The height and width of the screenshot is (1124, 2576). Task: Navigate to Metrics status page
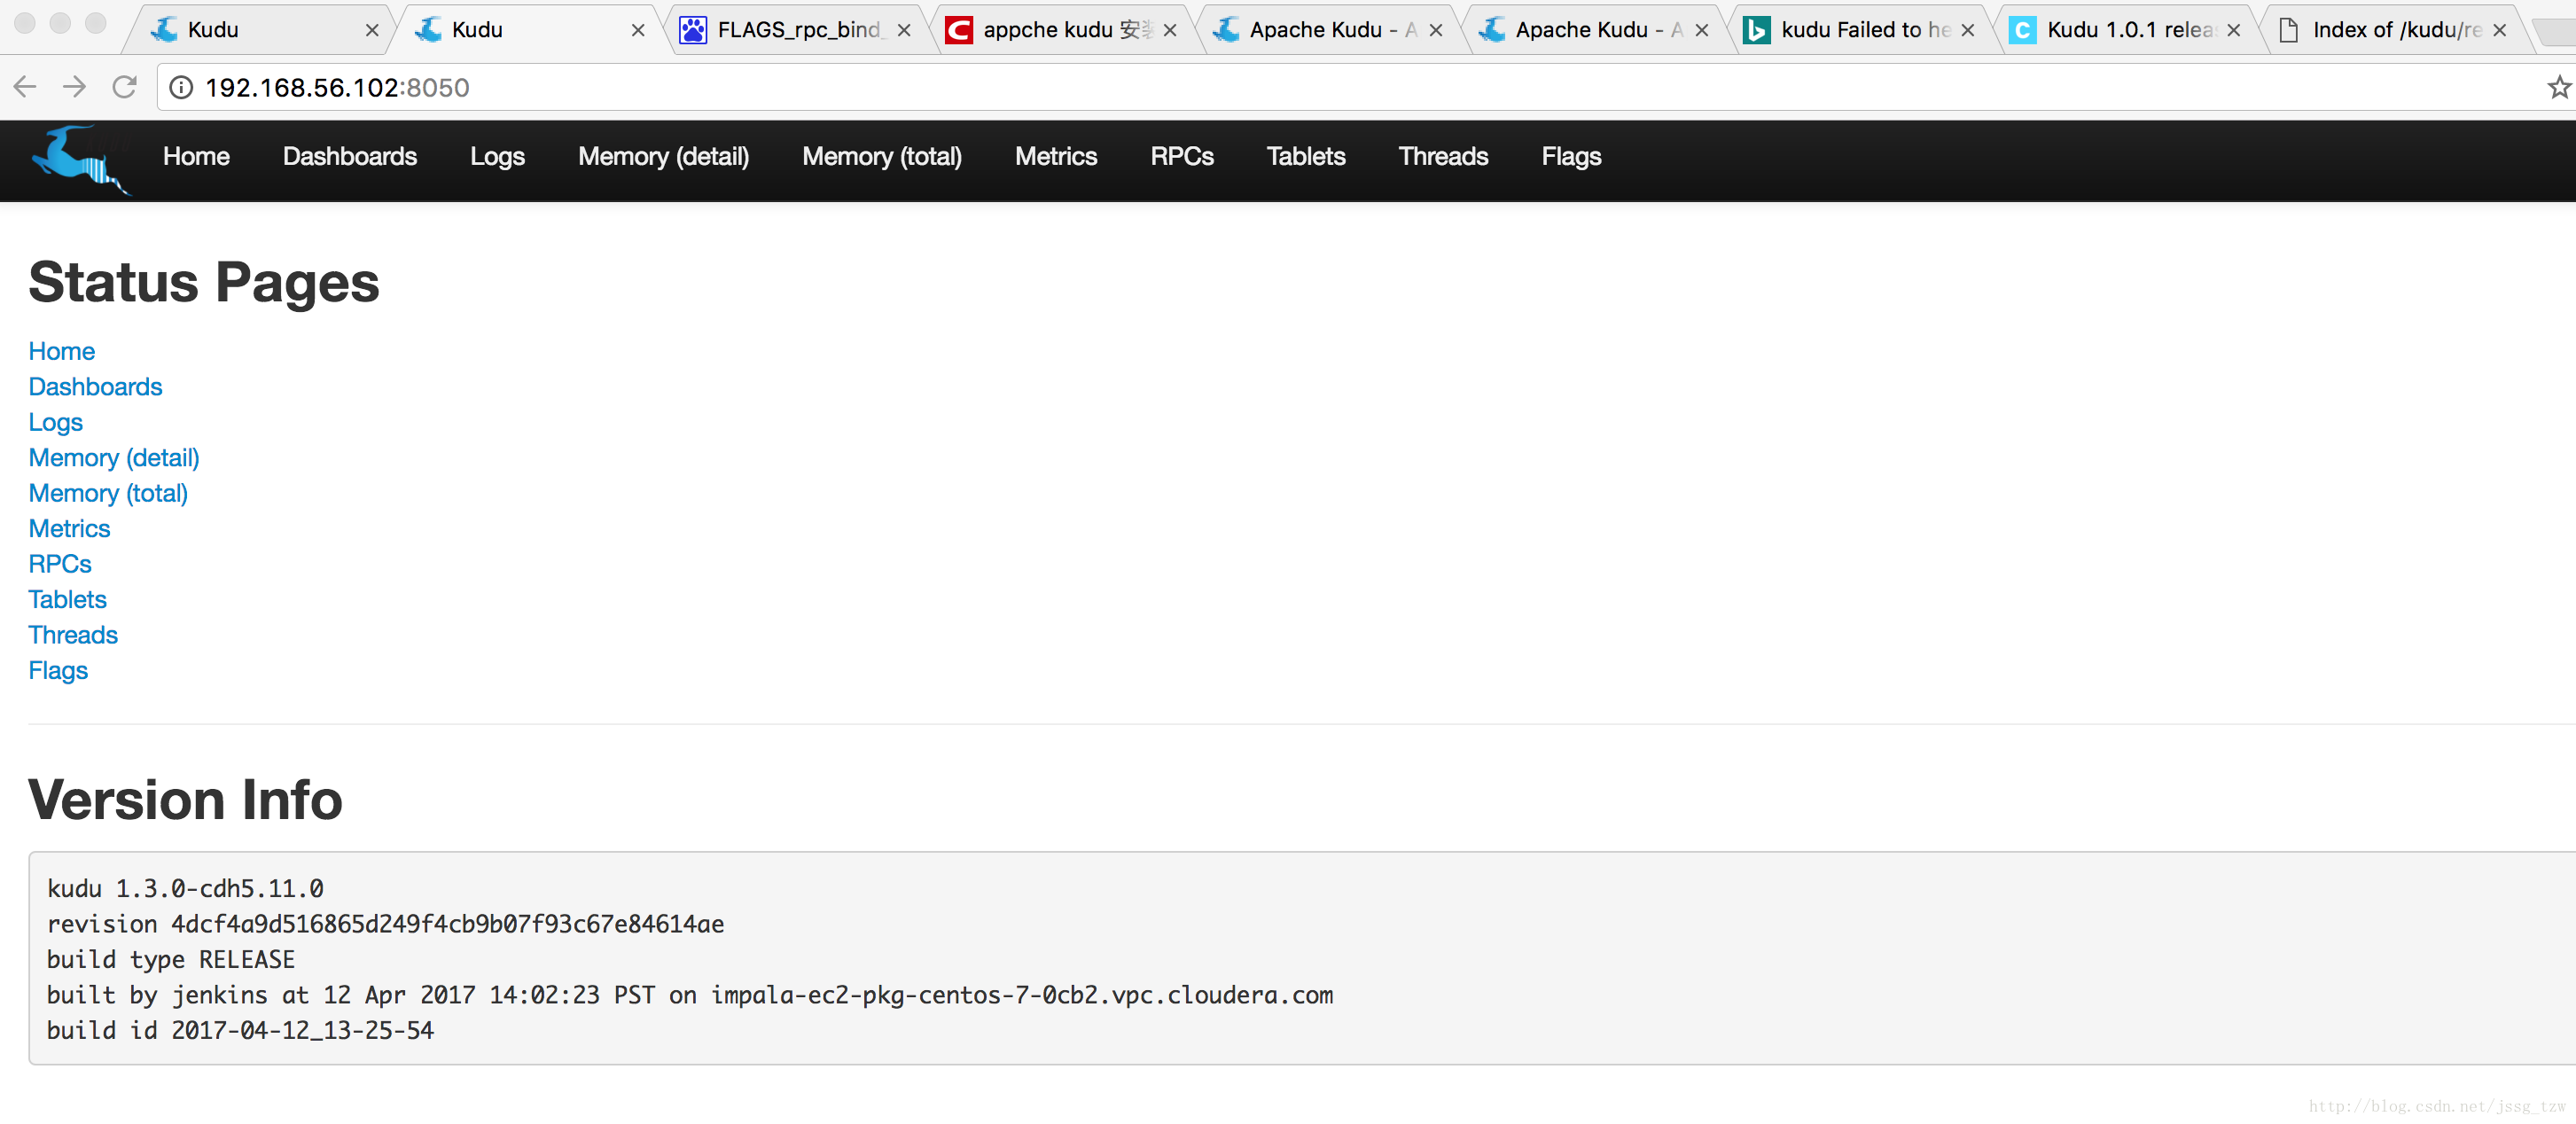(x=69, y=529)
